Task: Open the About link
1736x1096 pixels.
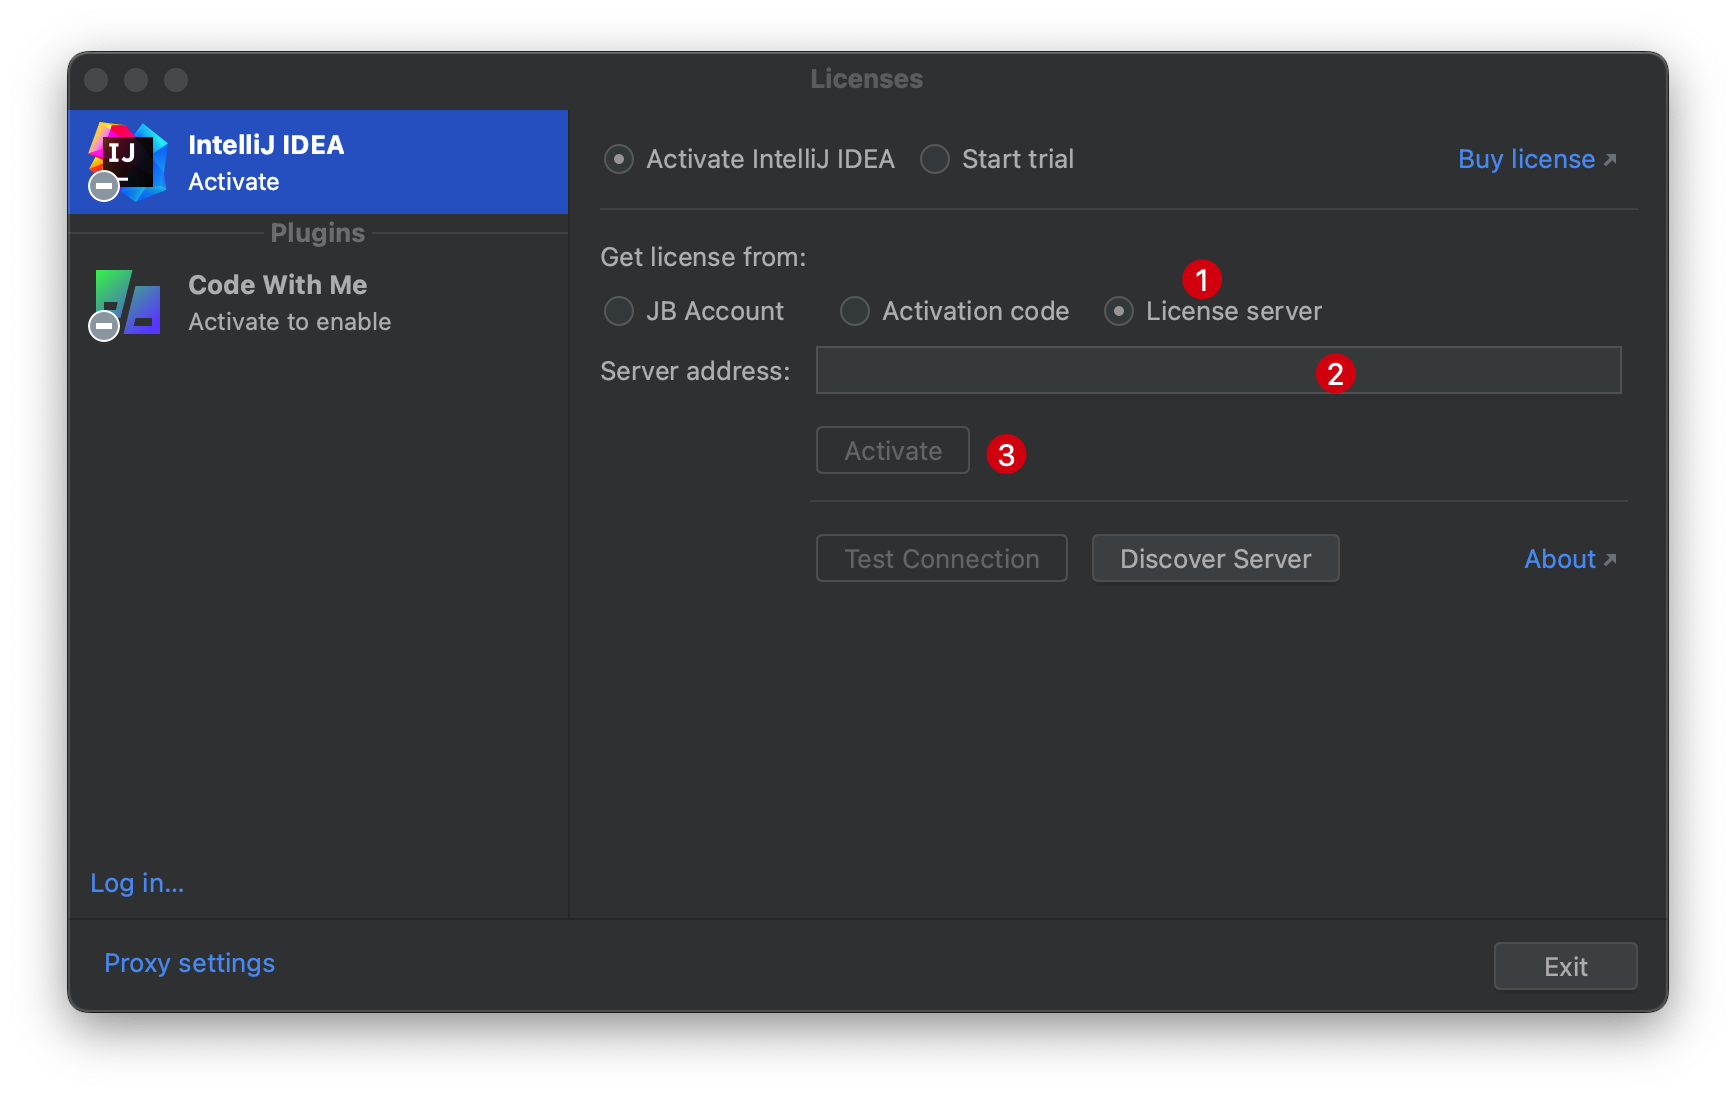Action: 1570,559
